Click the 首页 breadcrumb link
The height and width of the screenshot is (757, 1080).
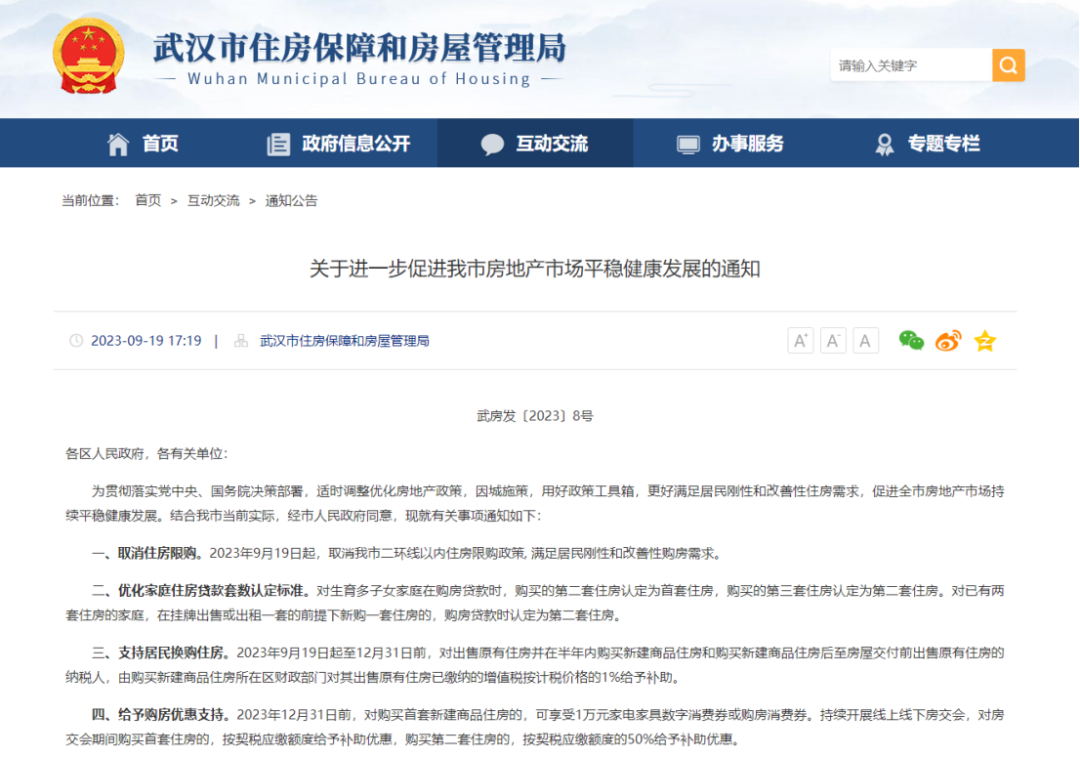[148, 200]
